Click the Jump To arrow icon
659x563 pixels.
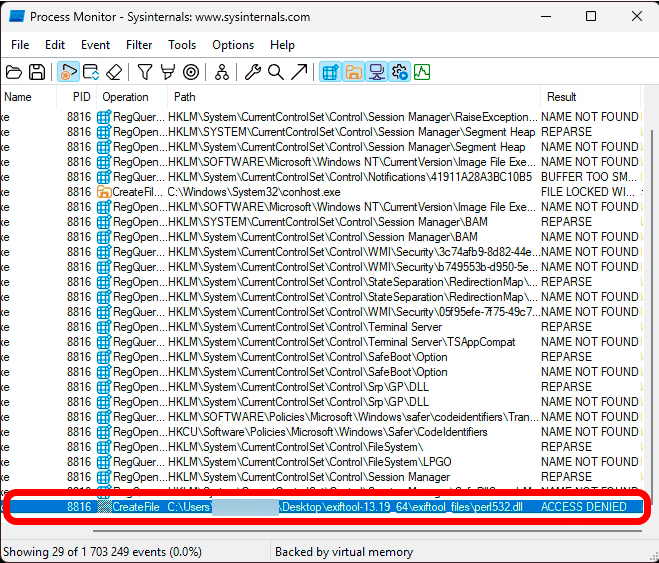pyautogui.click(x=298, y=72)
